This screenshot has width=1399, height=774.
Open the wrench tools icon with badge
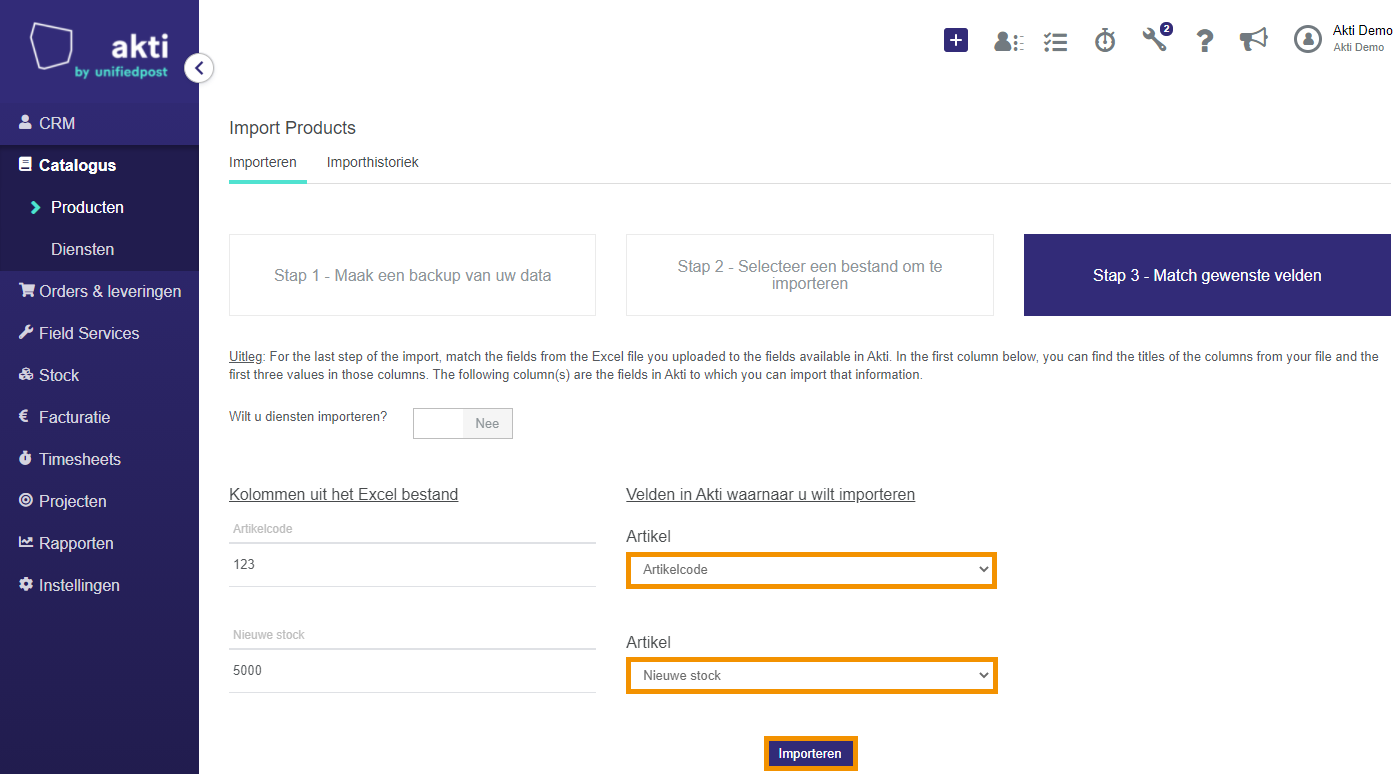1156,38
